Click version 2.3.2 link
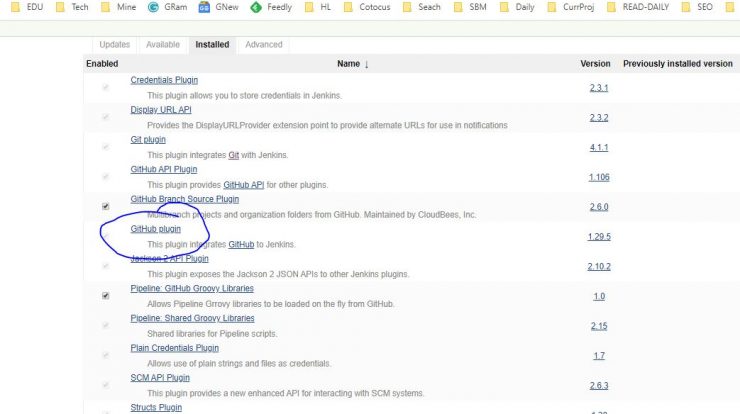 click(599, 118)
